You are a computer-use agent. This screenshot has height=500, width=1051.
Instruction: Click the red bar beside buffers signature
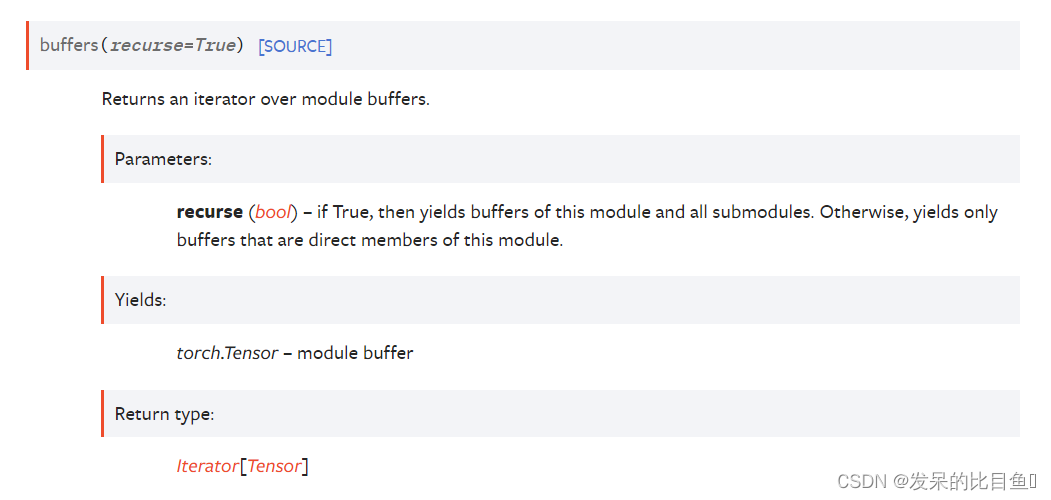[x=27, y=46]
